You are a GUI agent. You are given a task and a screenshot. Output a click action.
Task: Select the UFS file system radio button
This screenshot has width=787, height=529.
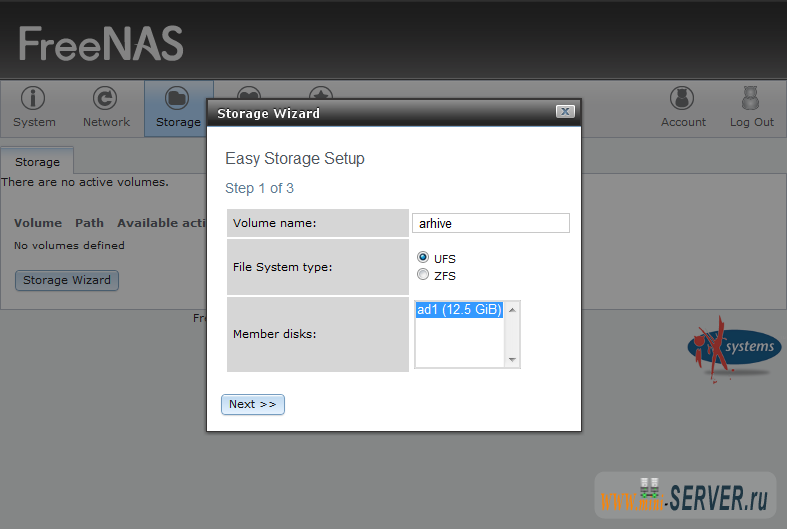(423, 257)
